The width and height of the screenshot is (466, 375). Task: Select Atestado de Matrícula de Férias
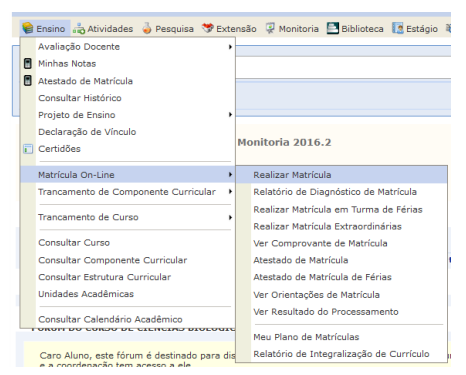341,277
